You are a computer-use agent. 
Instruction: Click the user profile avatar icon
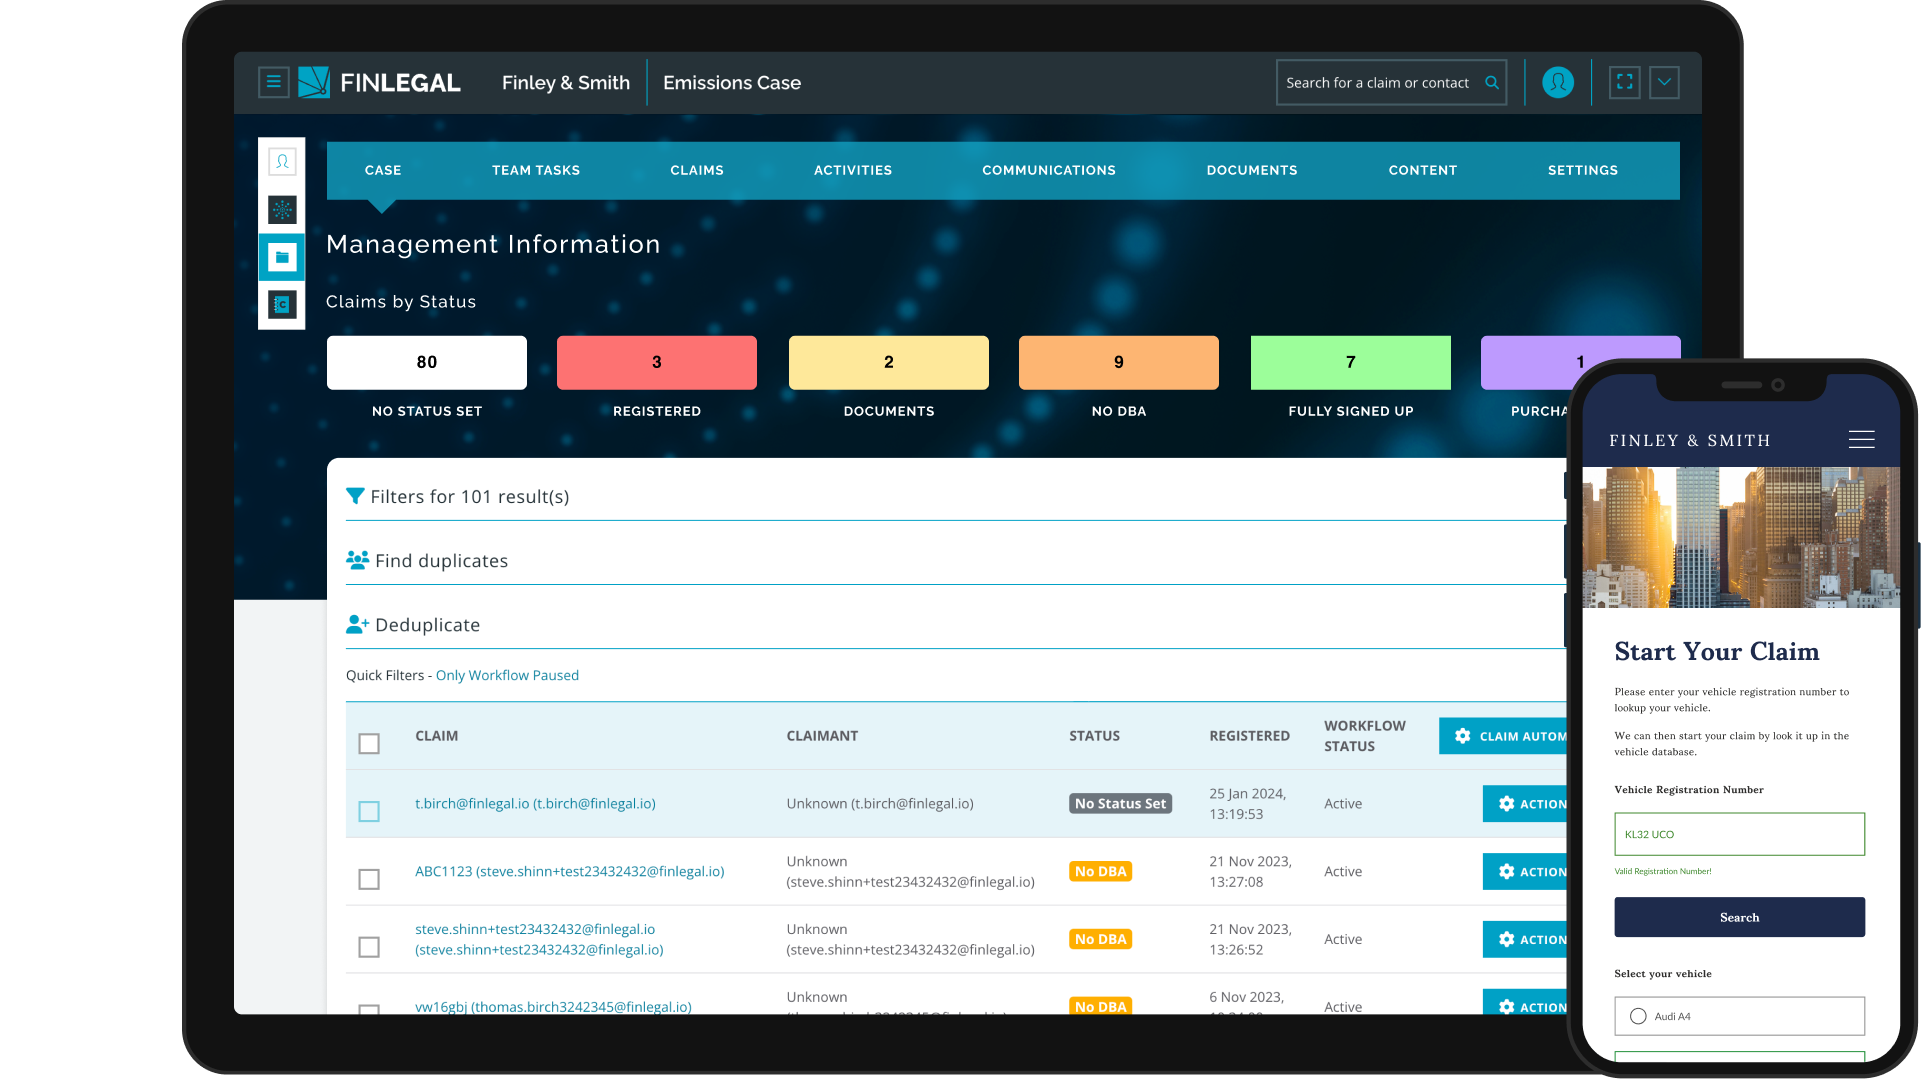click(x=1557, y=82)
